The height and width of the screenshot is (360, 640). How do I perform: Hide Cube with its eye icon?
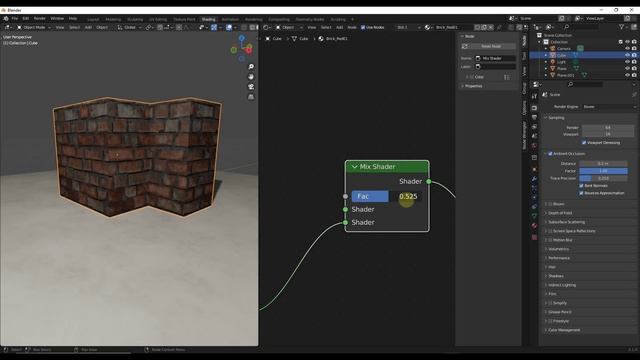[627, 55]
